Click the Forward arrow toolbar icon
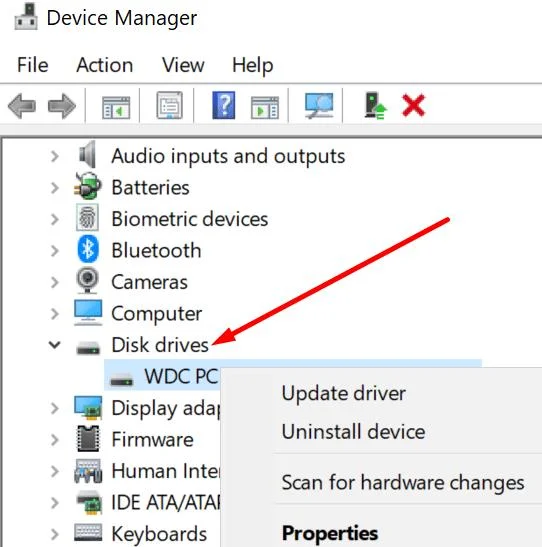 point(61,106)
